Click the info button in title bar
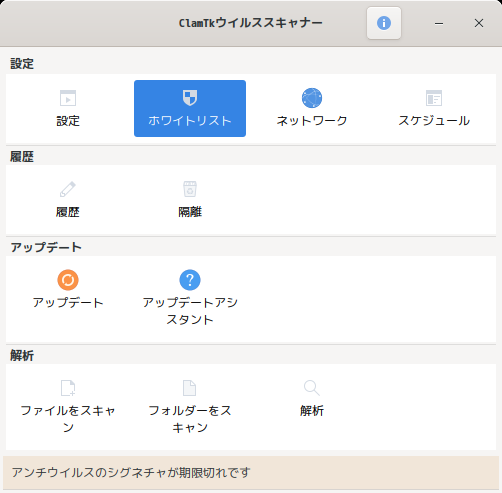This screenshot has height=493, width=502. (x=384, y=23)
